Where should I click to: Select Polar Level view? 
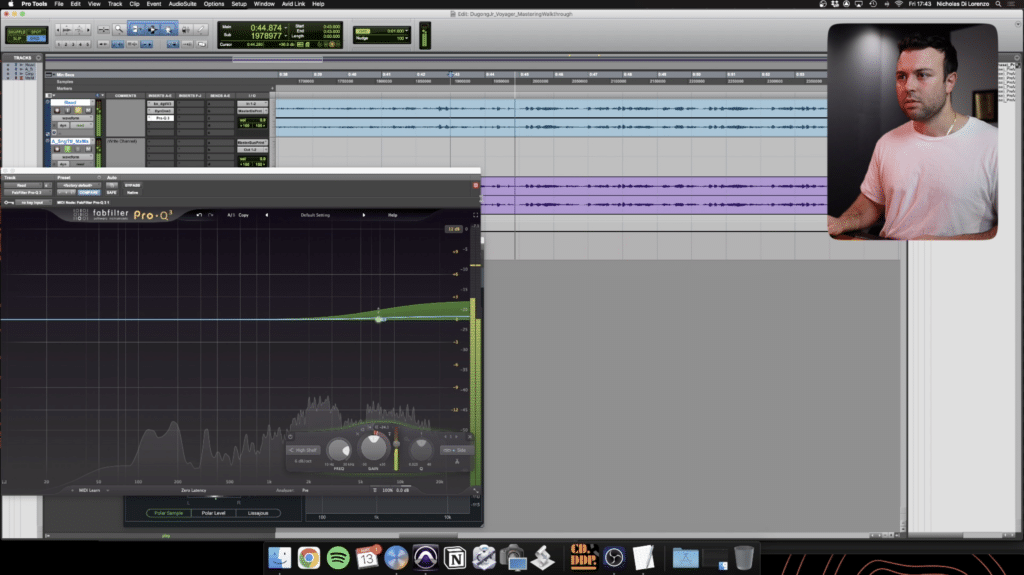(214, 513)
